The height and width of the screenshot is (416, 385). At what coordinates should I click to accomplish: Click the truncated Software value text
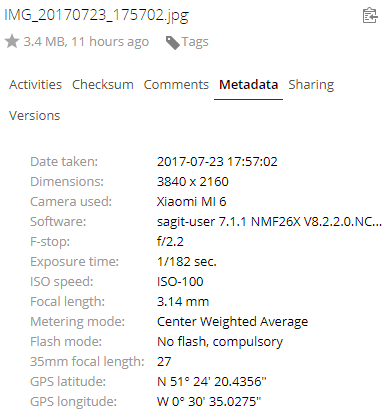[x=269, y=222]
